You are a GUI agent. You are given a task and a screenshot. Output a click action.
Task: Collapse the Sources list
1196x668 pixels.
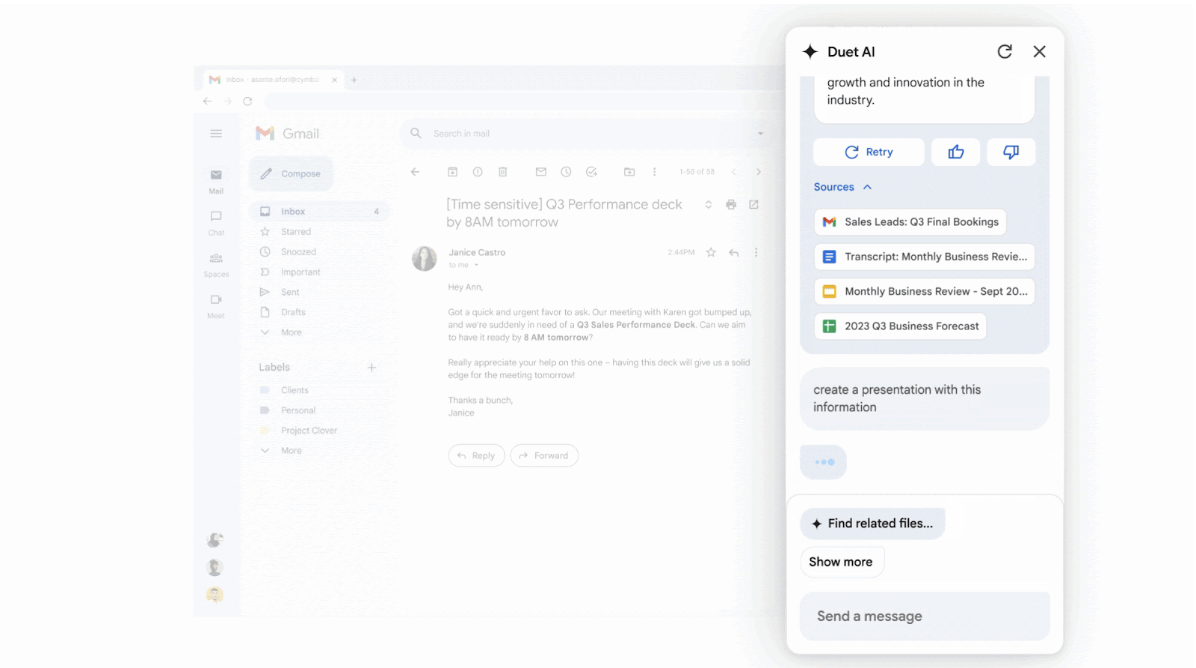coord(843,187)
